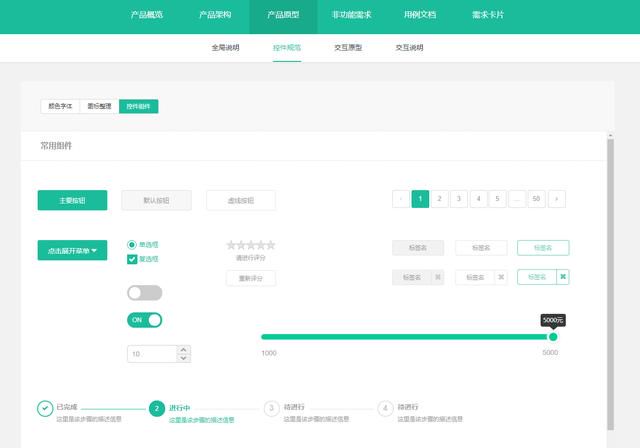Image resolution: width=640 pixels, height=448 pixels.
Task: Click the step 4 circle
Action: [x=385, y=408]
